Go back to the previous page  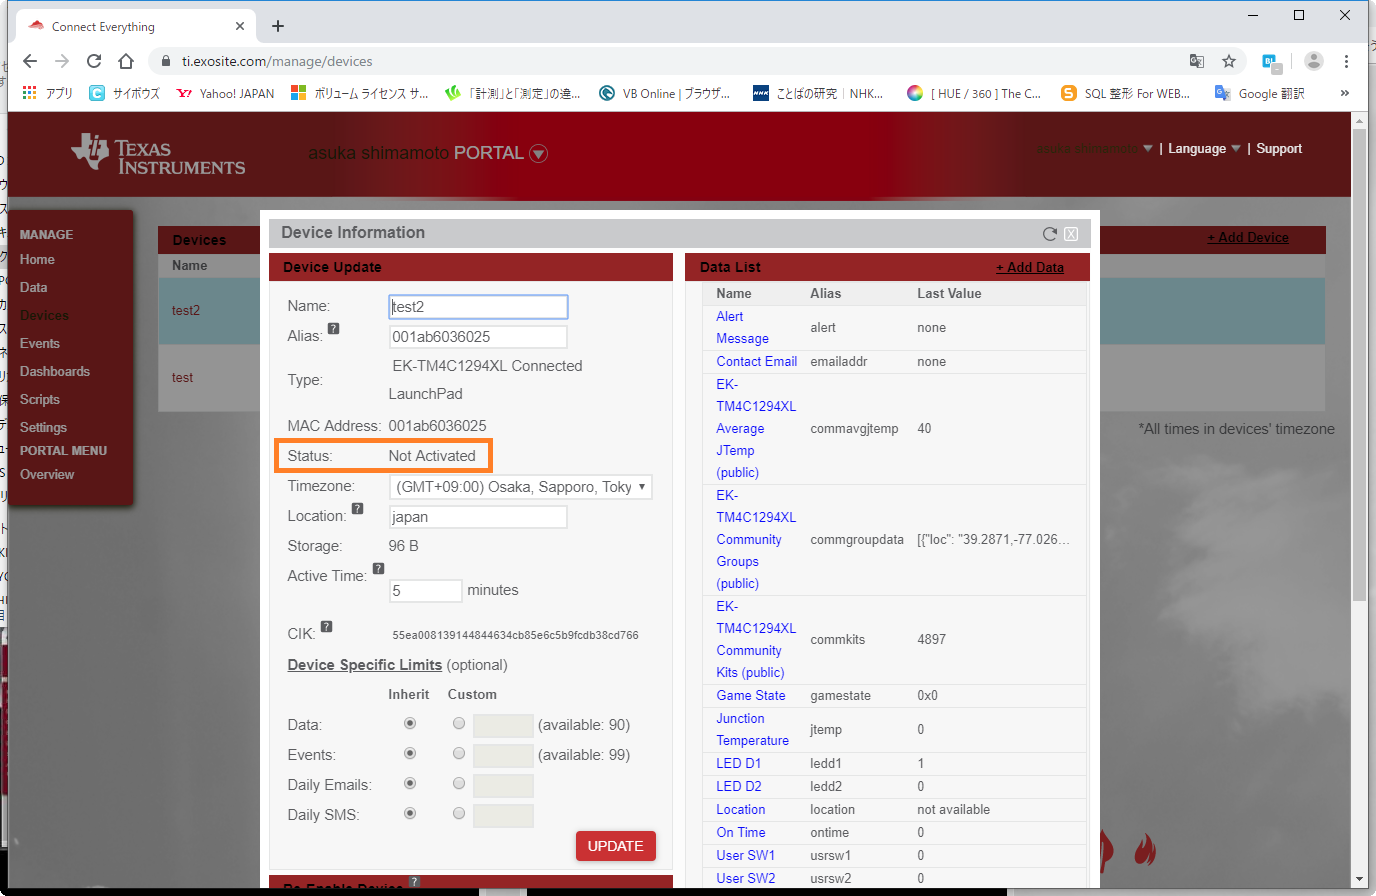(x=30, y=61)
